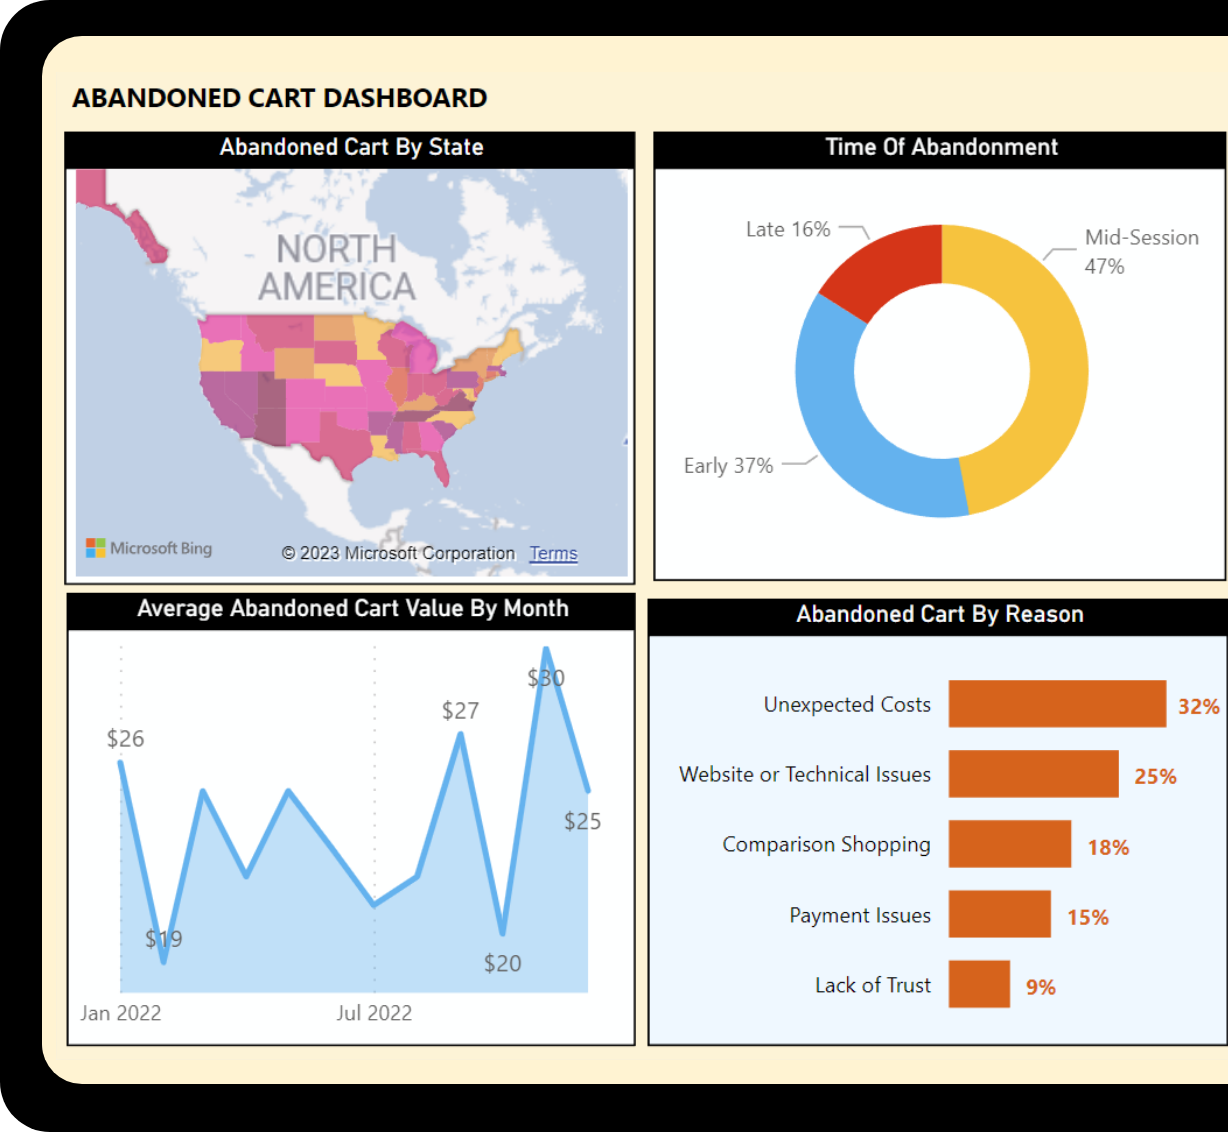Click the '15%' value label
Viewport: 1228px width, 1132px height.
pyautogui.click(x=1087, y=917)
